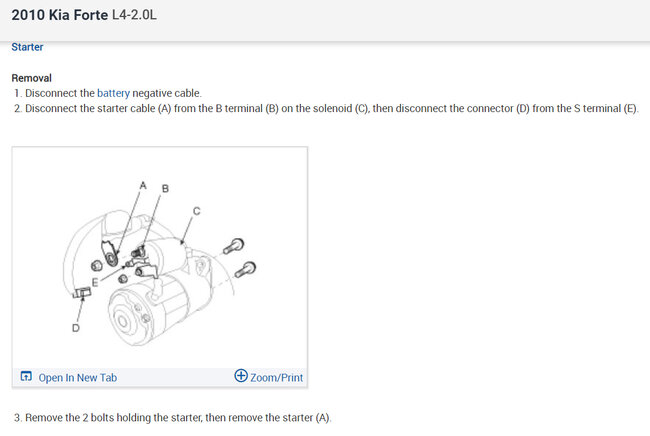650x436 pixels.
Task: Select the Zoom/Print text link
Action: (276, 378)
